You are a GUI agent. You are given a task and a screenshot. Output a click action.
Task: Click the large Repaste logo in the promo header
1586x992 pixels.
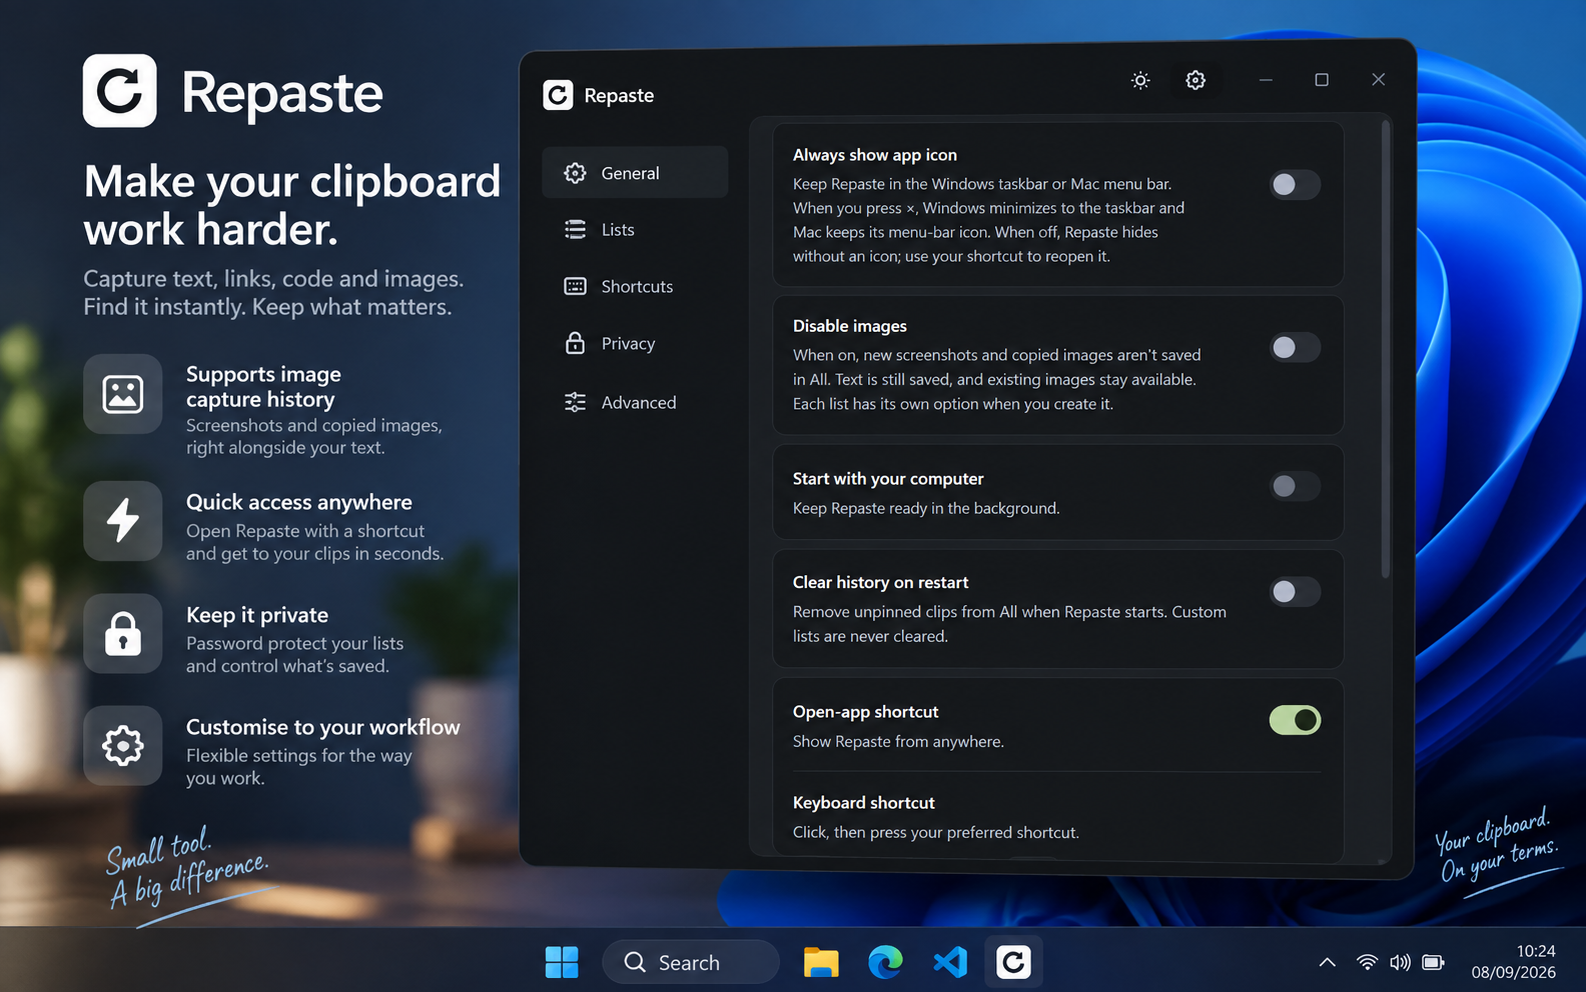point(120,91)
